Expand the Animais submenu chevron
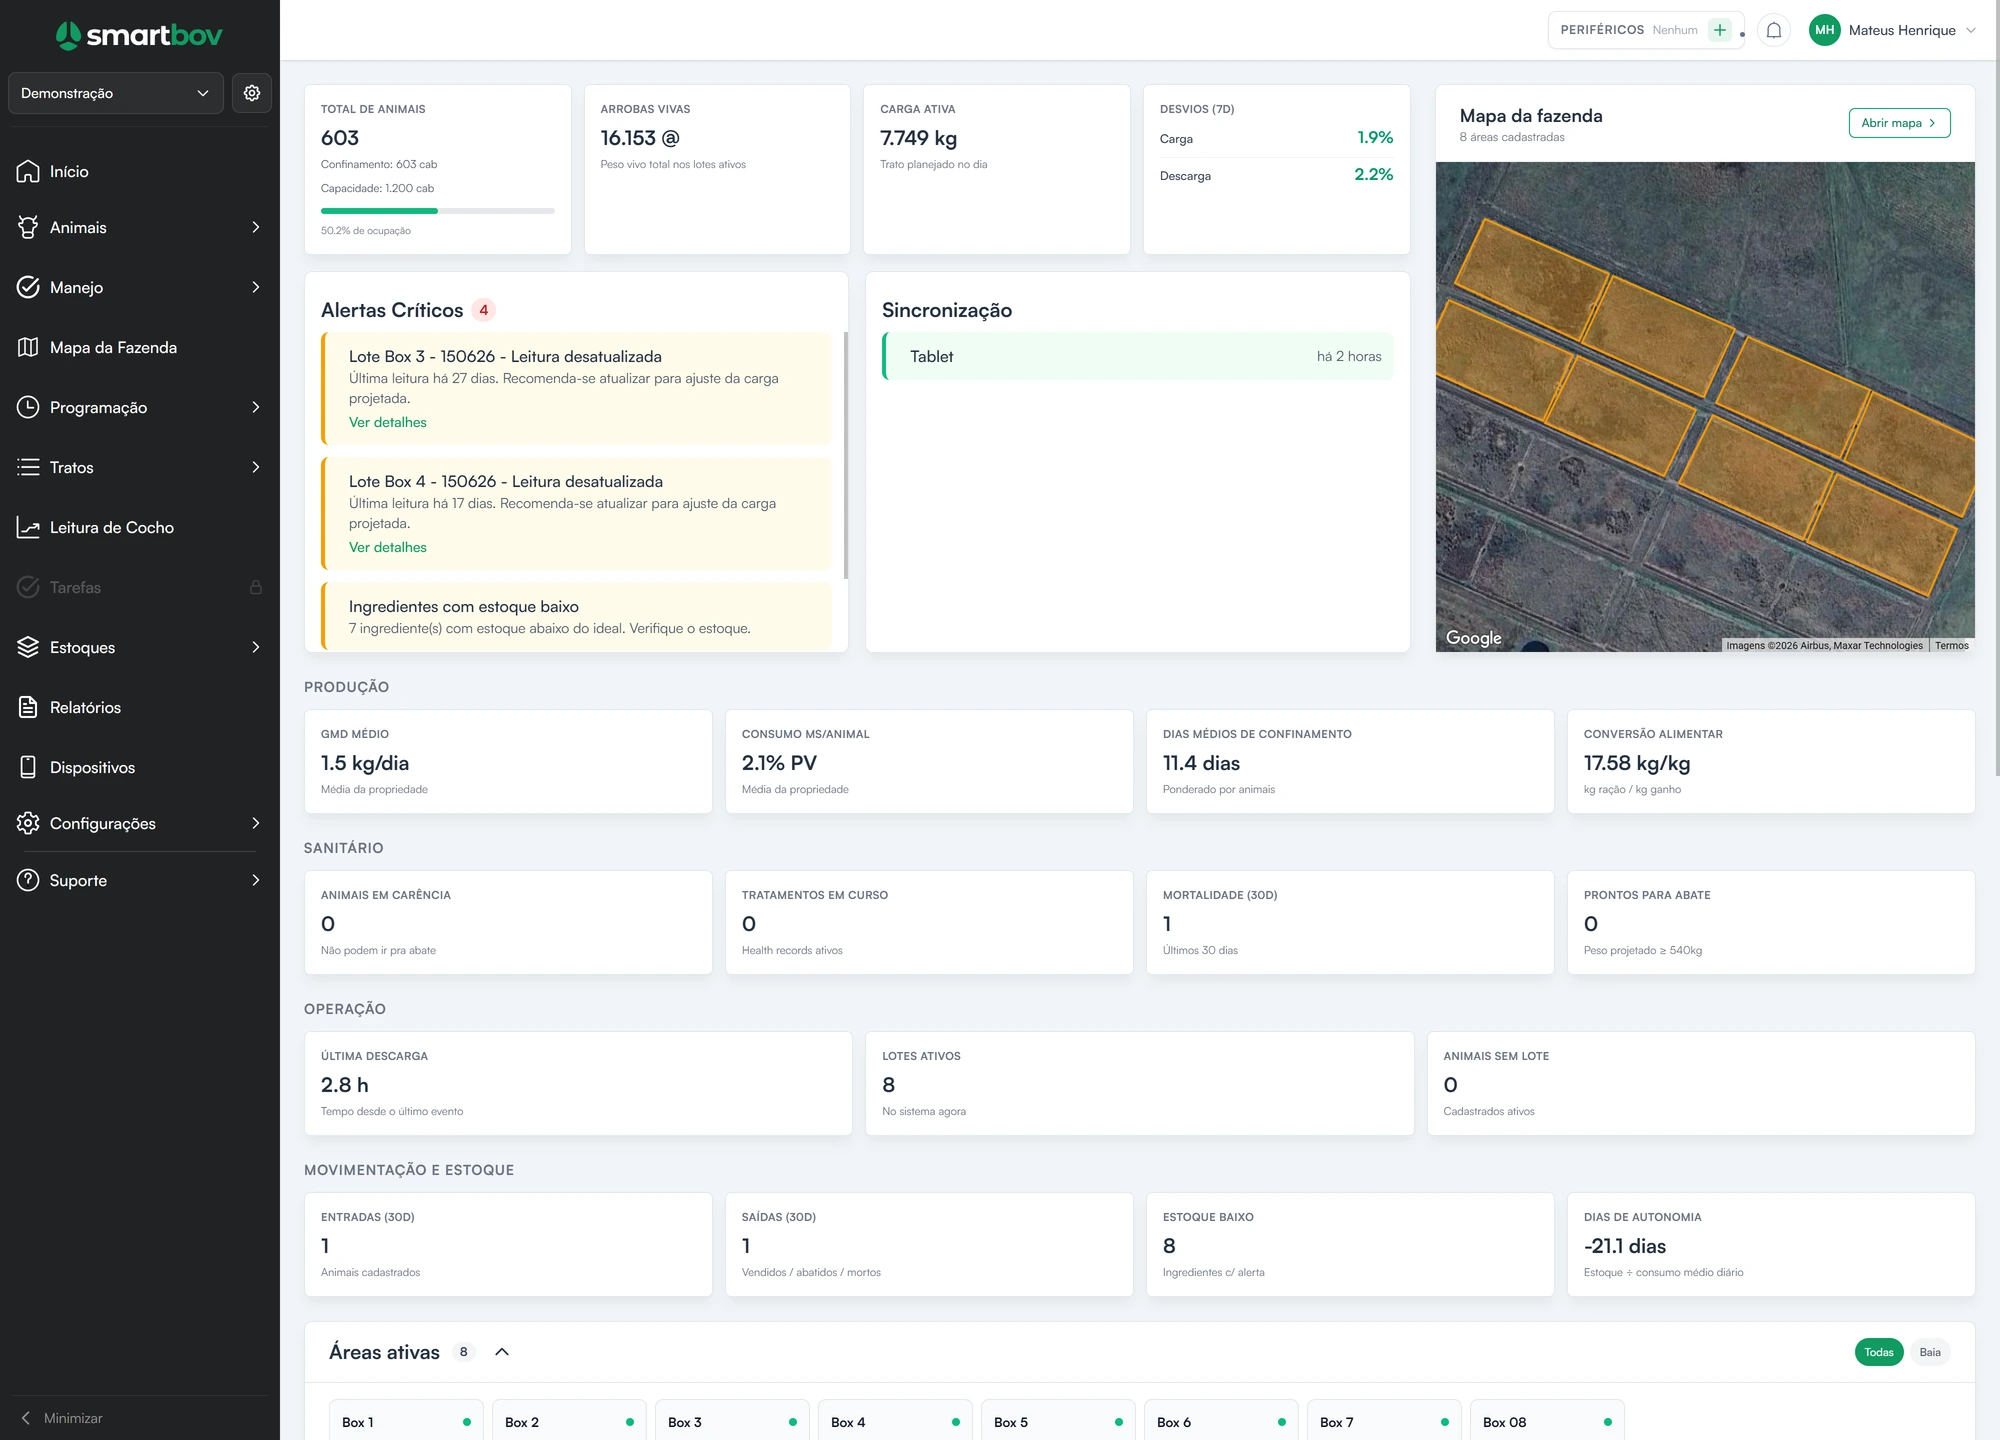This screenshot has height=1440, width=2000. (256, 227)
